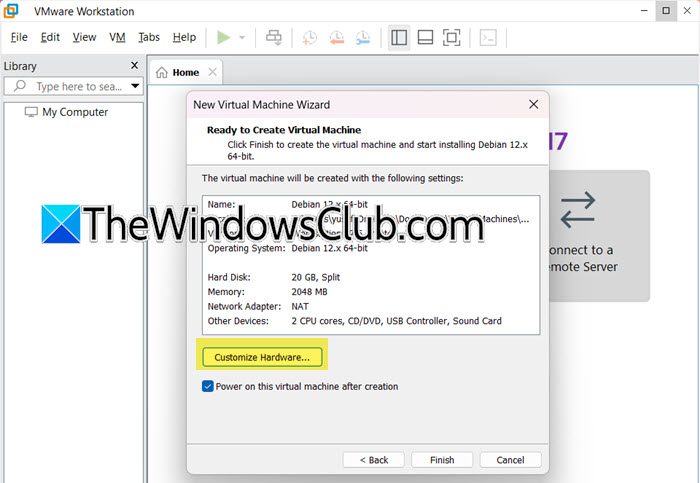Viewport: 700px width, 483px height.
Task: Toggle the Library sidebar view icon
Action: pyautogui.click(x=399, y=37)
